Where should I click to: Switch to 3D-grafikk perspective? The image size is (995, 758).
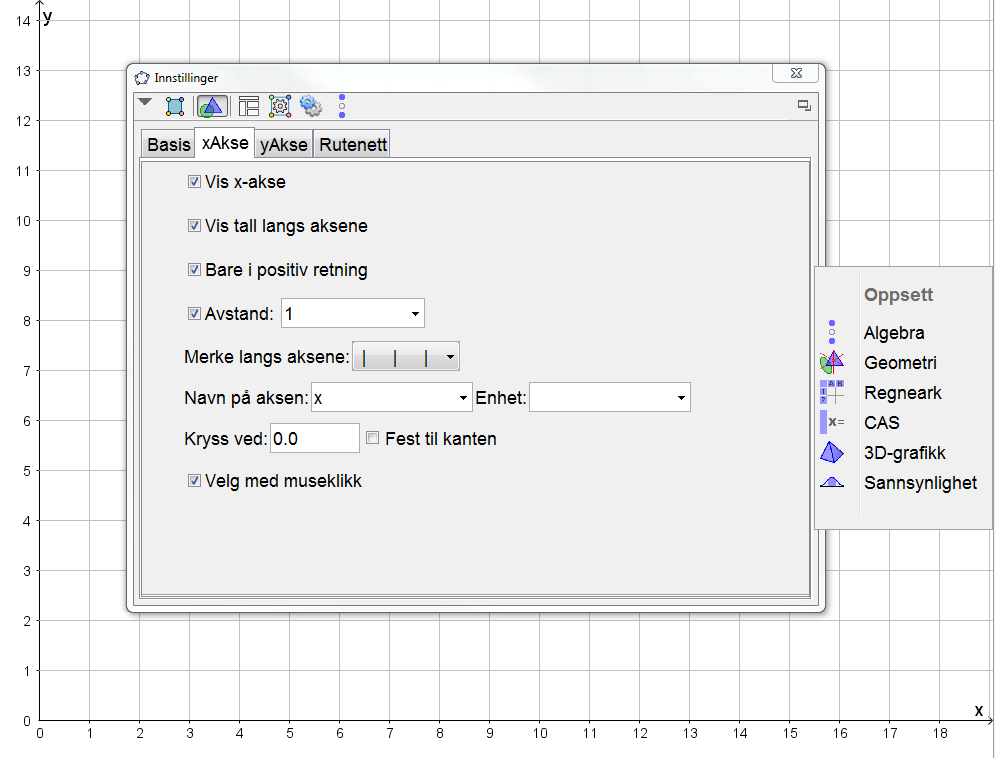[x=904, y=453]
